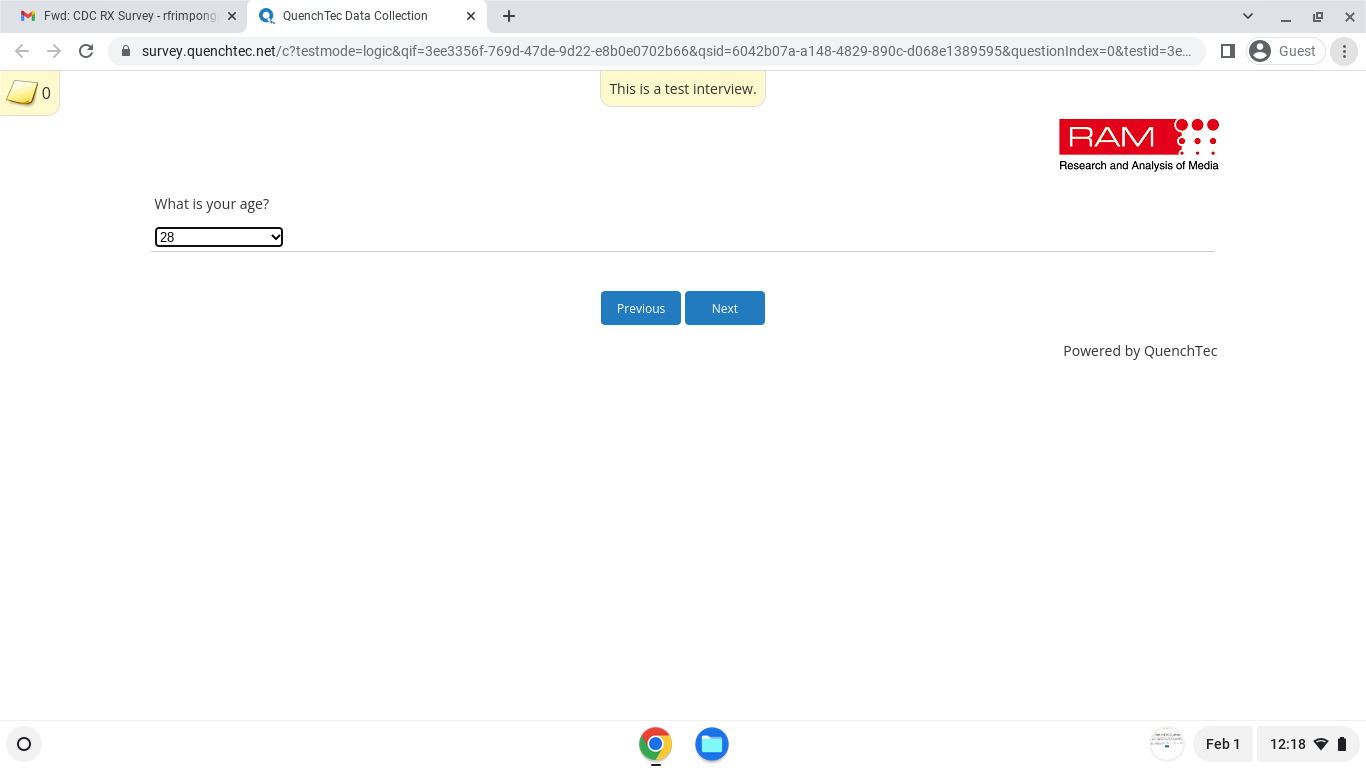Click the Powered by QuenchTec text
Screen dimensions: 1366x768
[x=1140, y=351]
